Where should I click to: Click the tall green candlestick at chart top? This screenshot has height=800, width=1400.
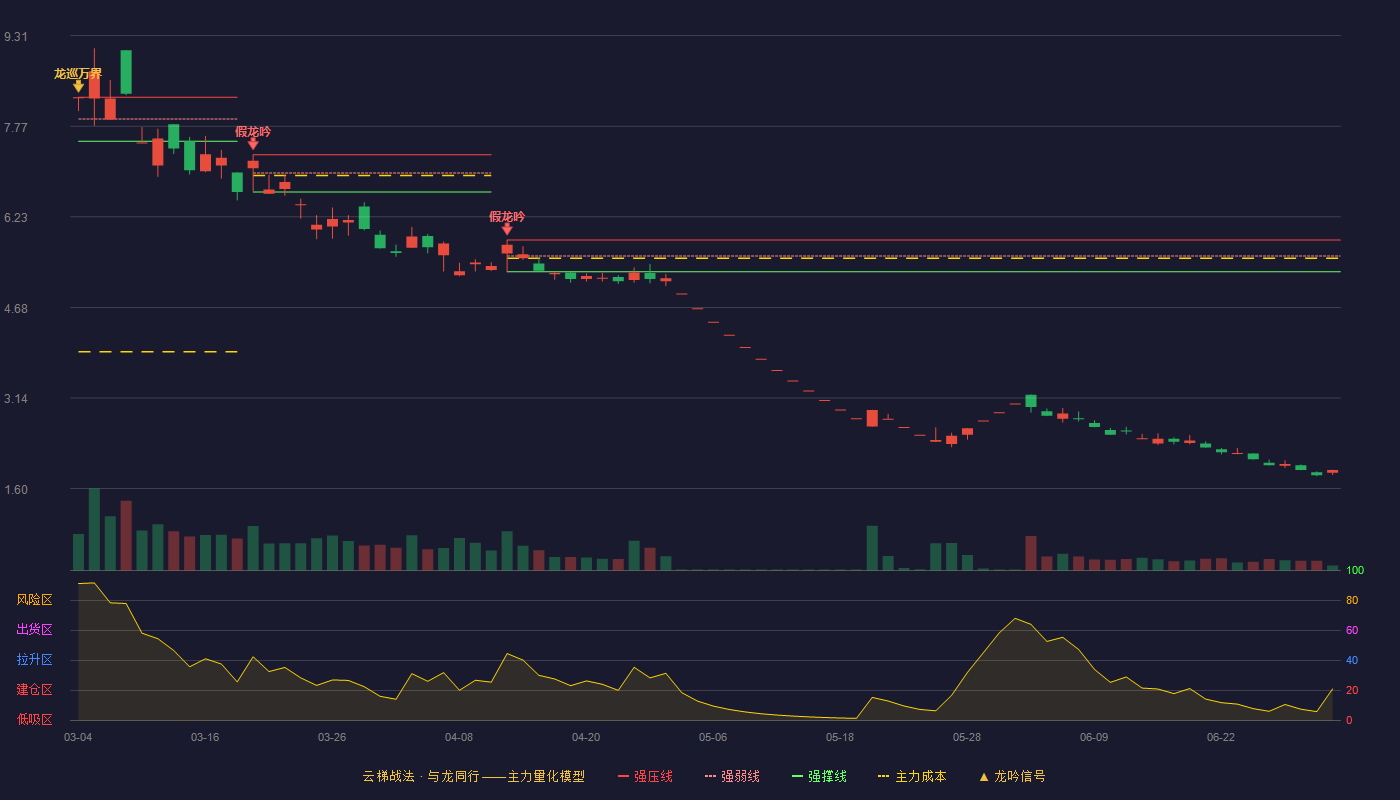pos(126,72)
